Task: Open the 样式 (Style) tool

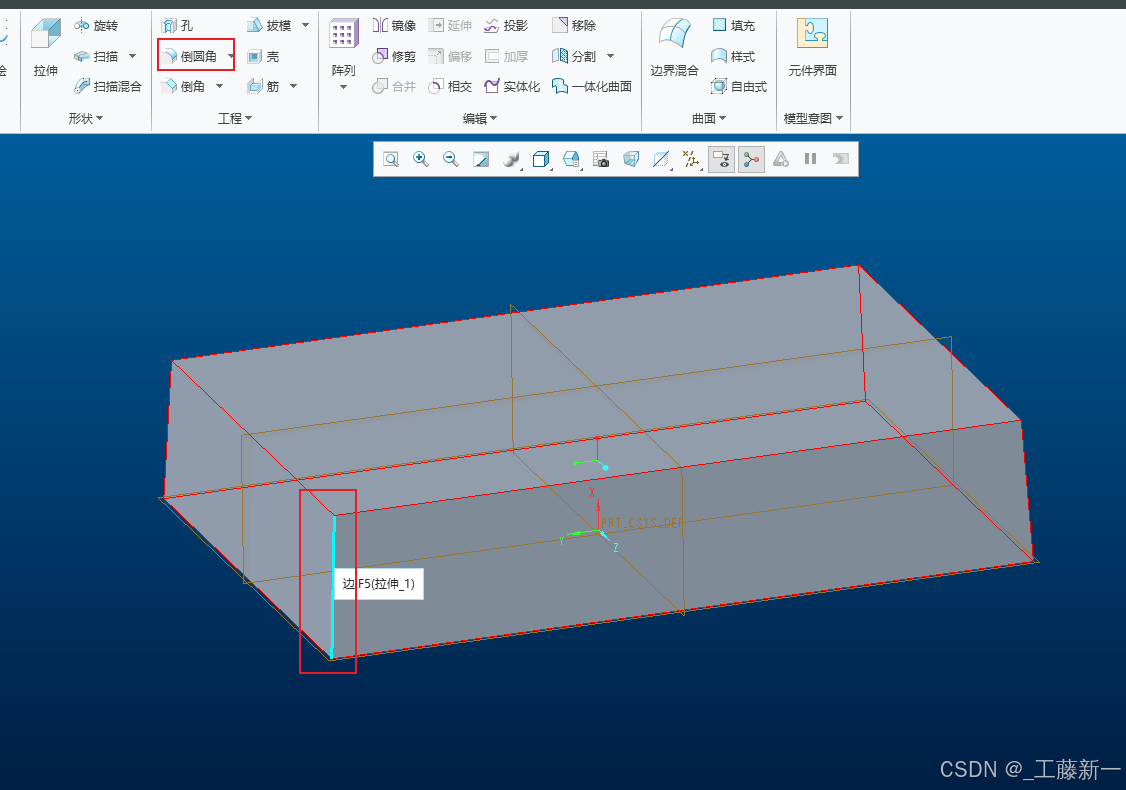Action: pos(733,56)
